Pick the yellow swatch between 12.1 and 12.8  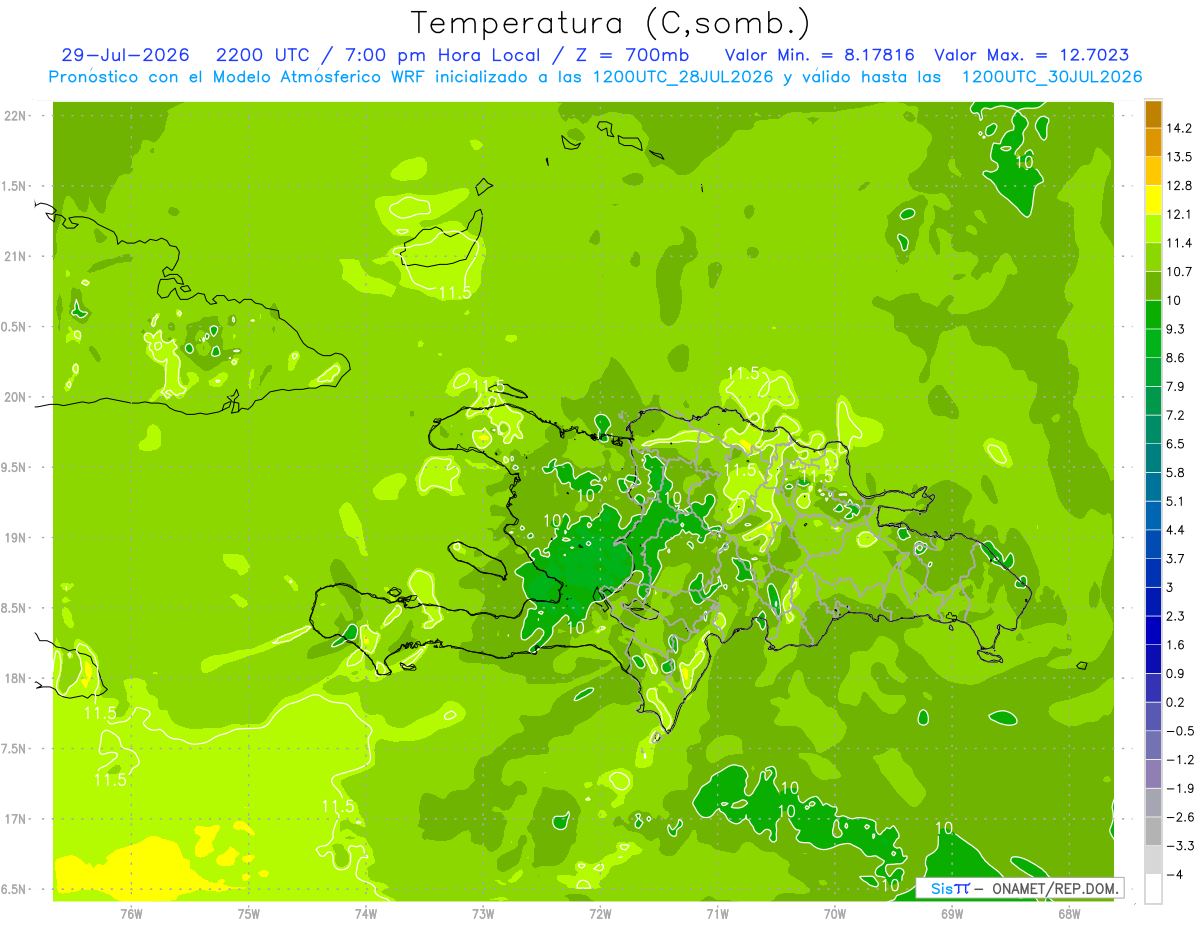pyautogui.click(x=1153, y=201)
